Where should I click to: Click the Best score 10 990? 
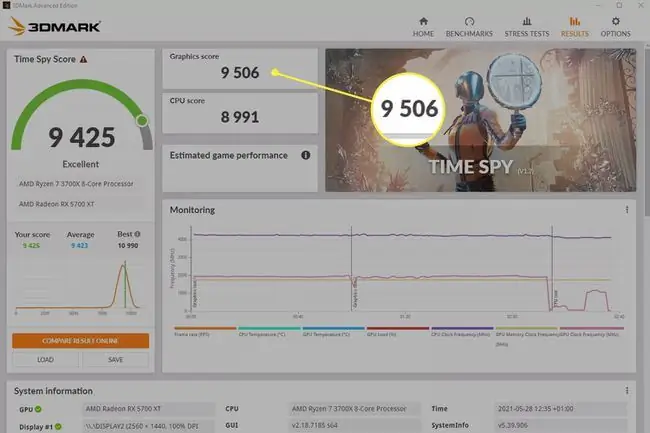tap(128, 245)
